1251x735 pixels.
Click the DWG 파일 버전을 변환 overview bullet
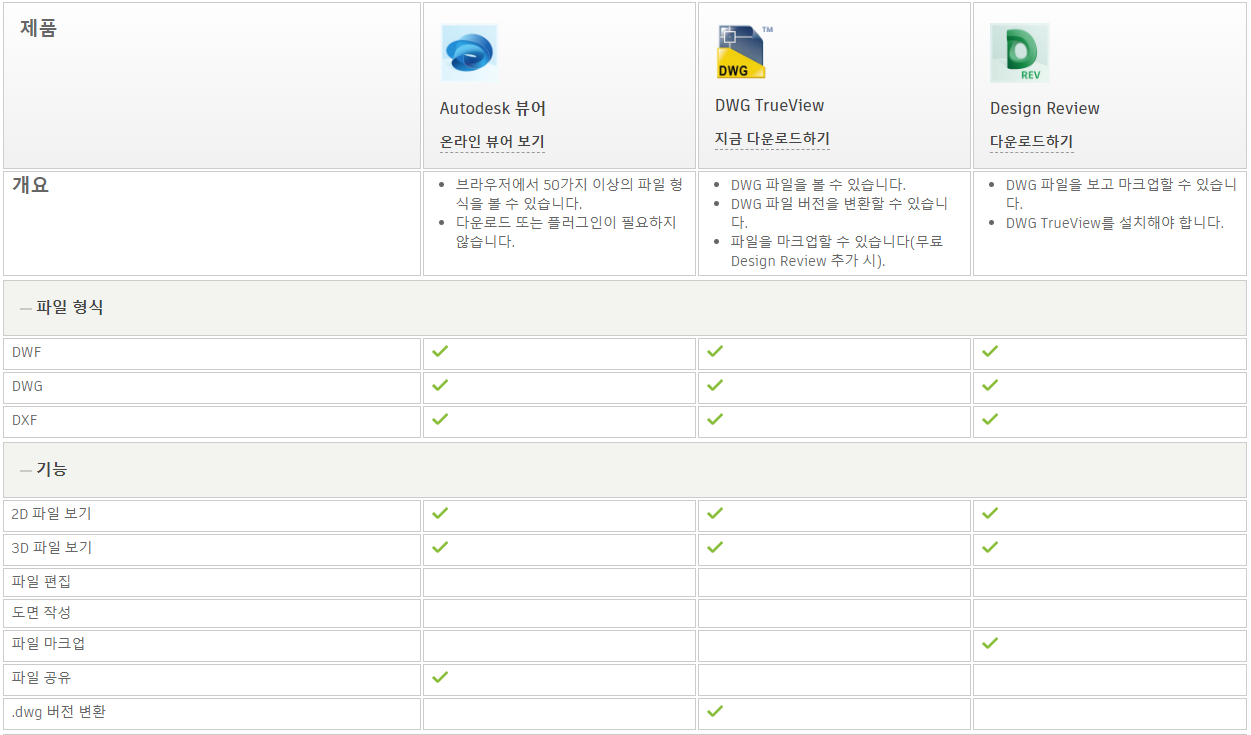[840, 213]
